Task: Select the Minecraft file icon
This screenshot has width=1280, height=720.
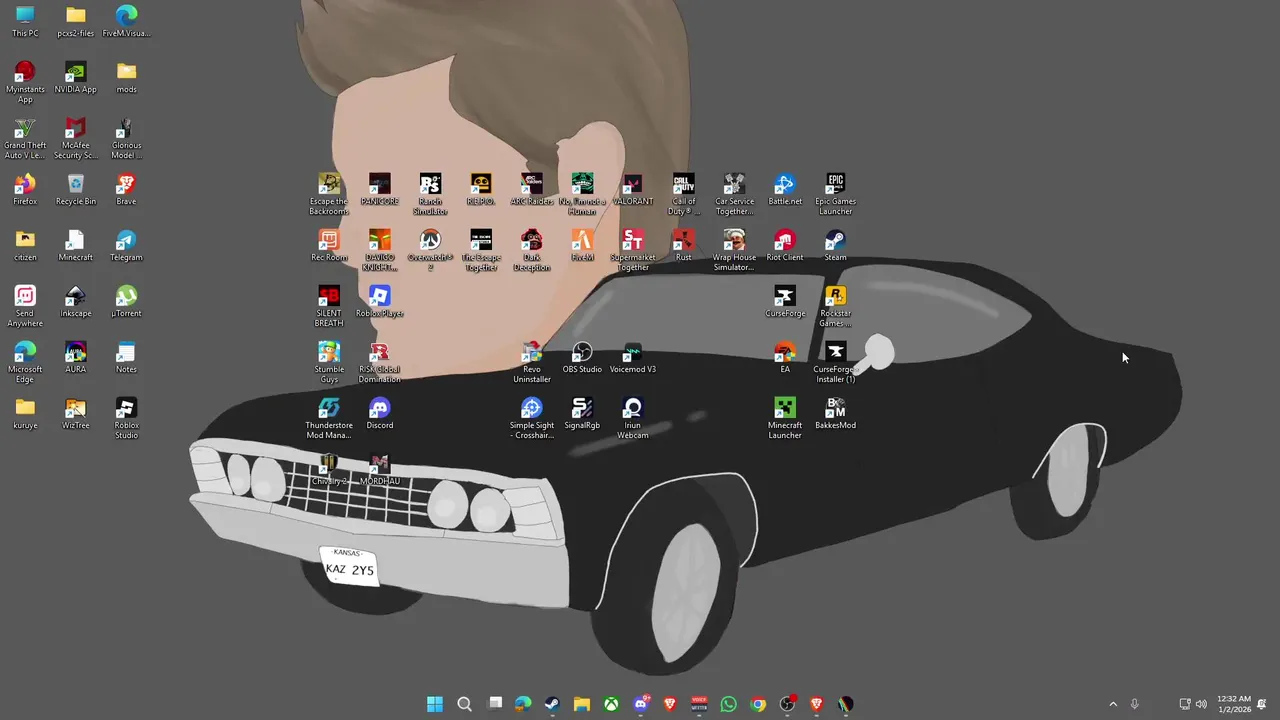Action: coord(76,245)
